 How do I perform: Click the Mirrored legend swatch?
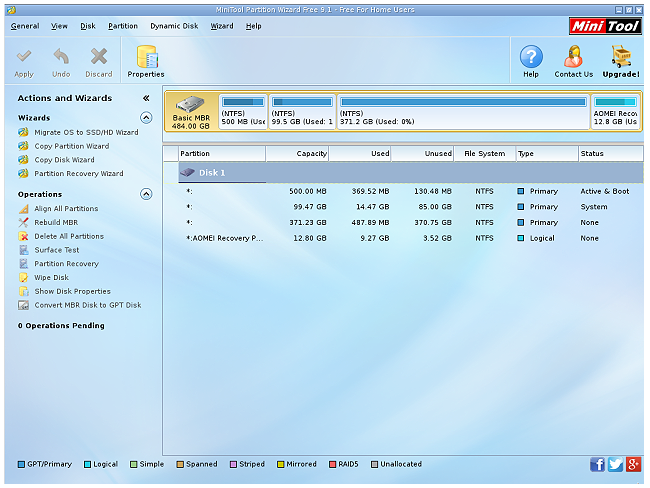(280, 464)
